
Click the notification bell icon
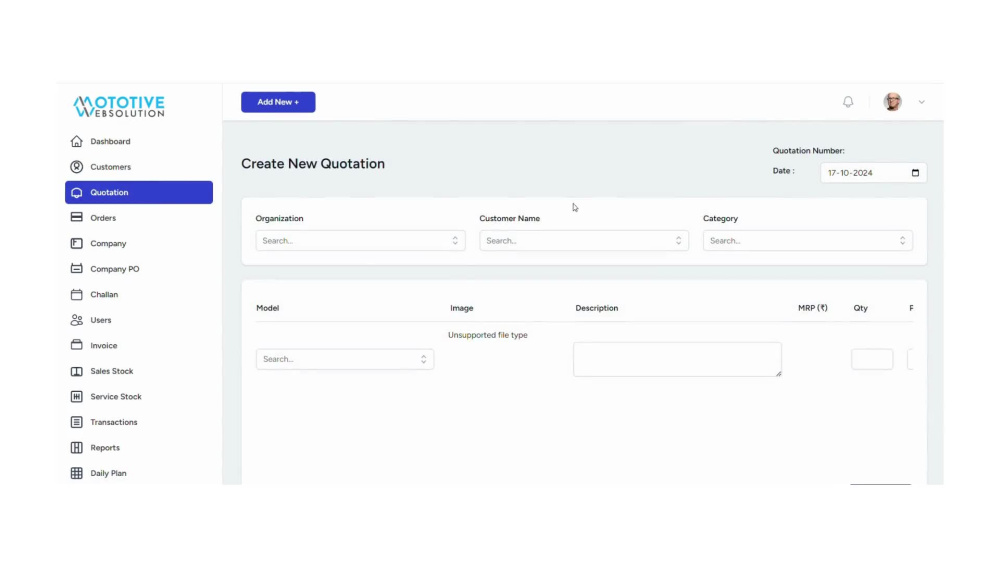[848, 101]
